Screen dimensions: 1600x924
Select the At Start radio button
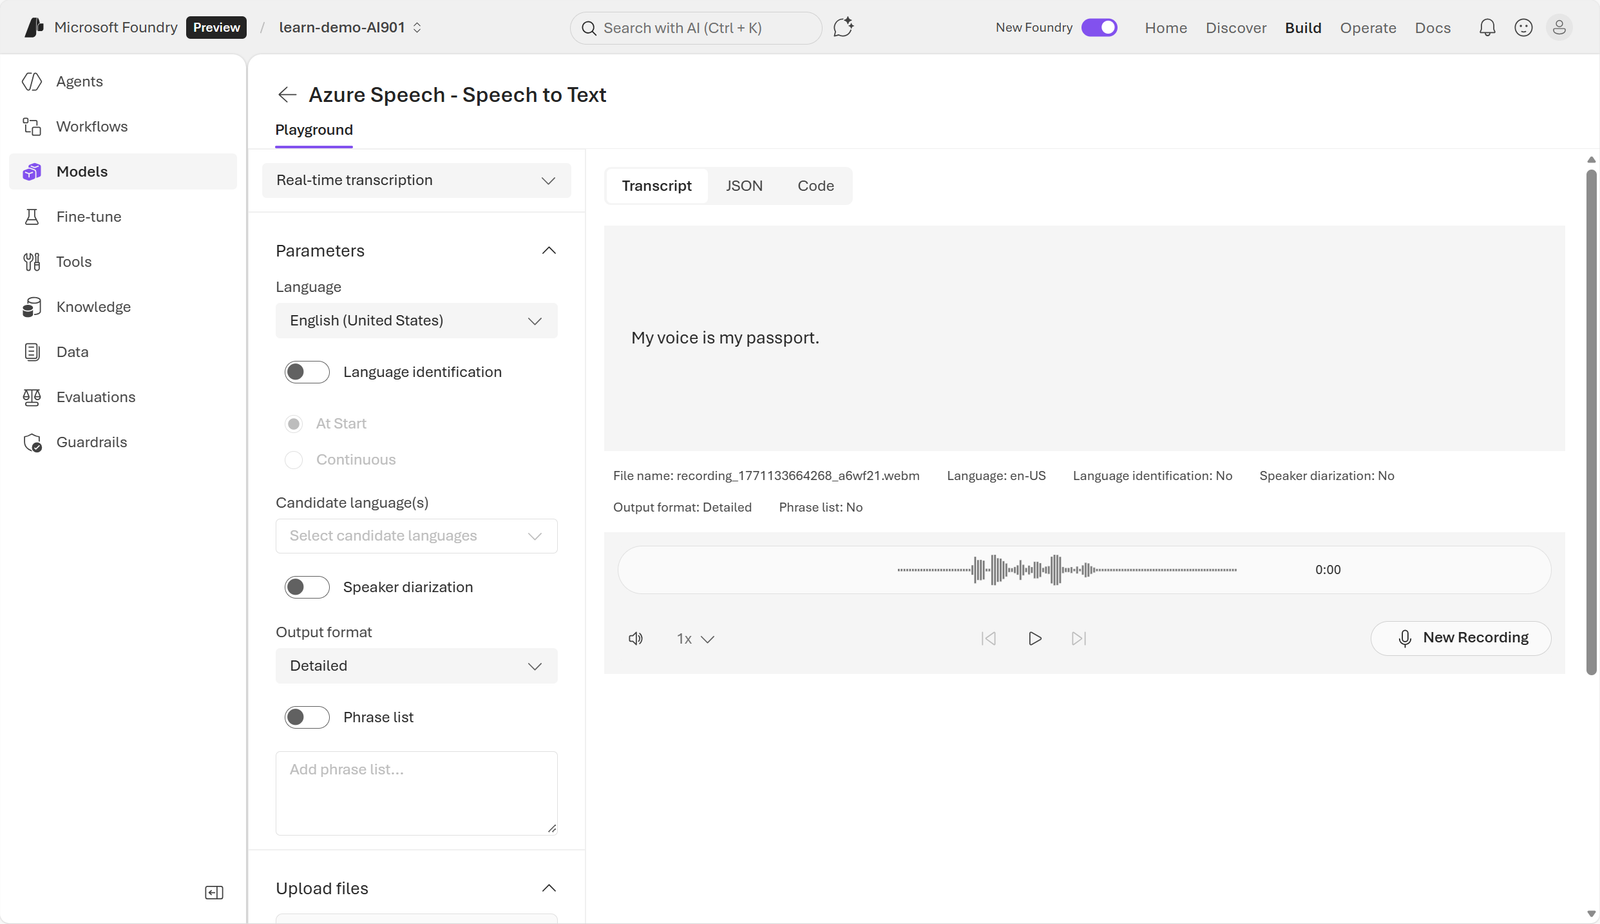point(294,424)
